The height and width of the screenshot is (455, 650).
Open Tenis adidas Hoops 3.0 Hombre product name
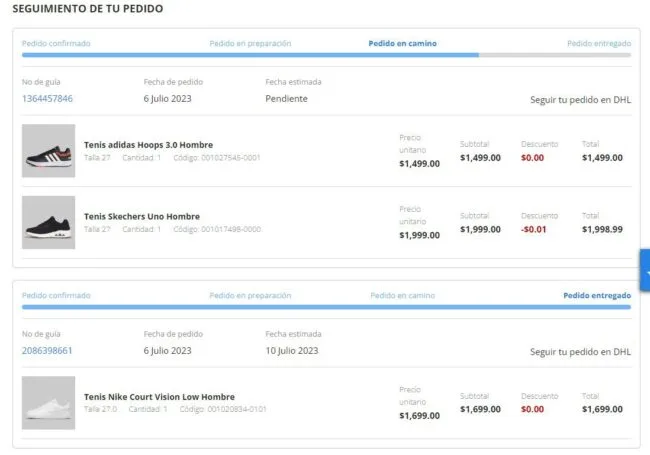click(x=148, y=145)
